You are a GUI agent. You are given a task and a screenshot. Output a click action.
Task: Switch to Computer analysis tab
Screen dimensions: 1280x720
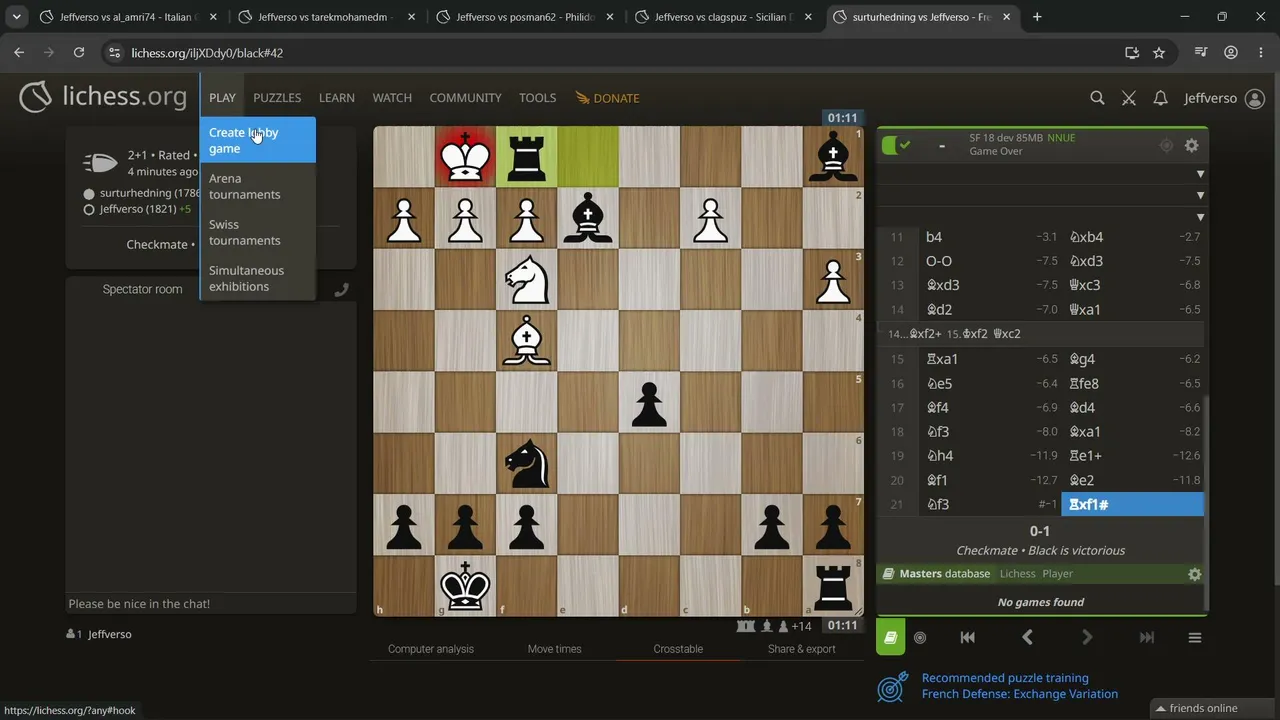tap(431, 649)
